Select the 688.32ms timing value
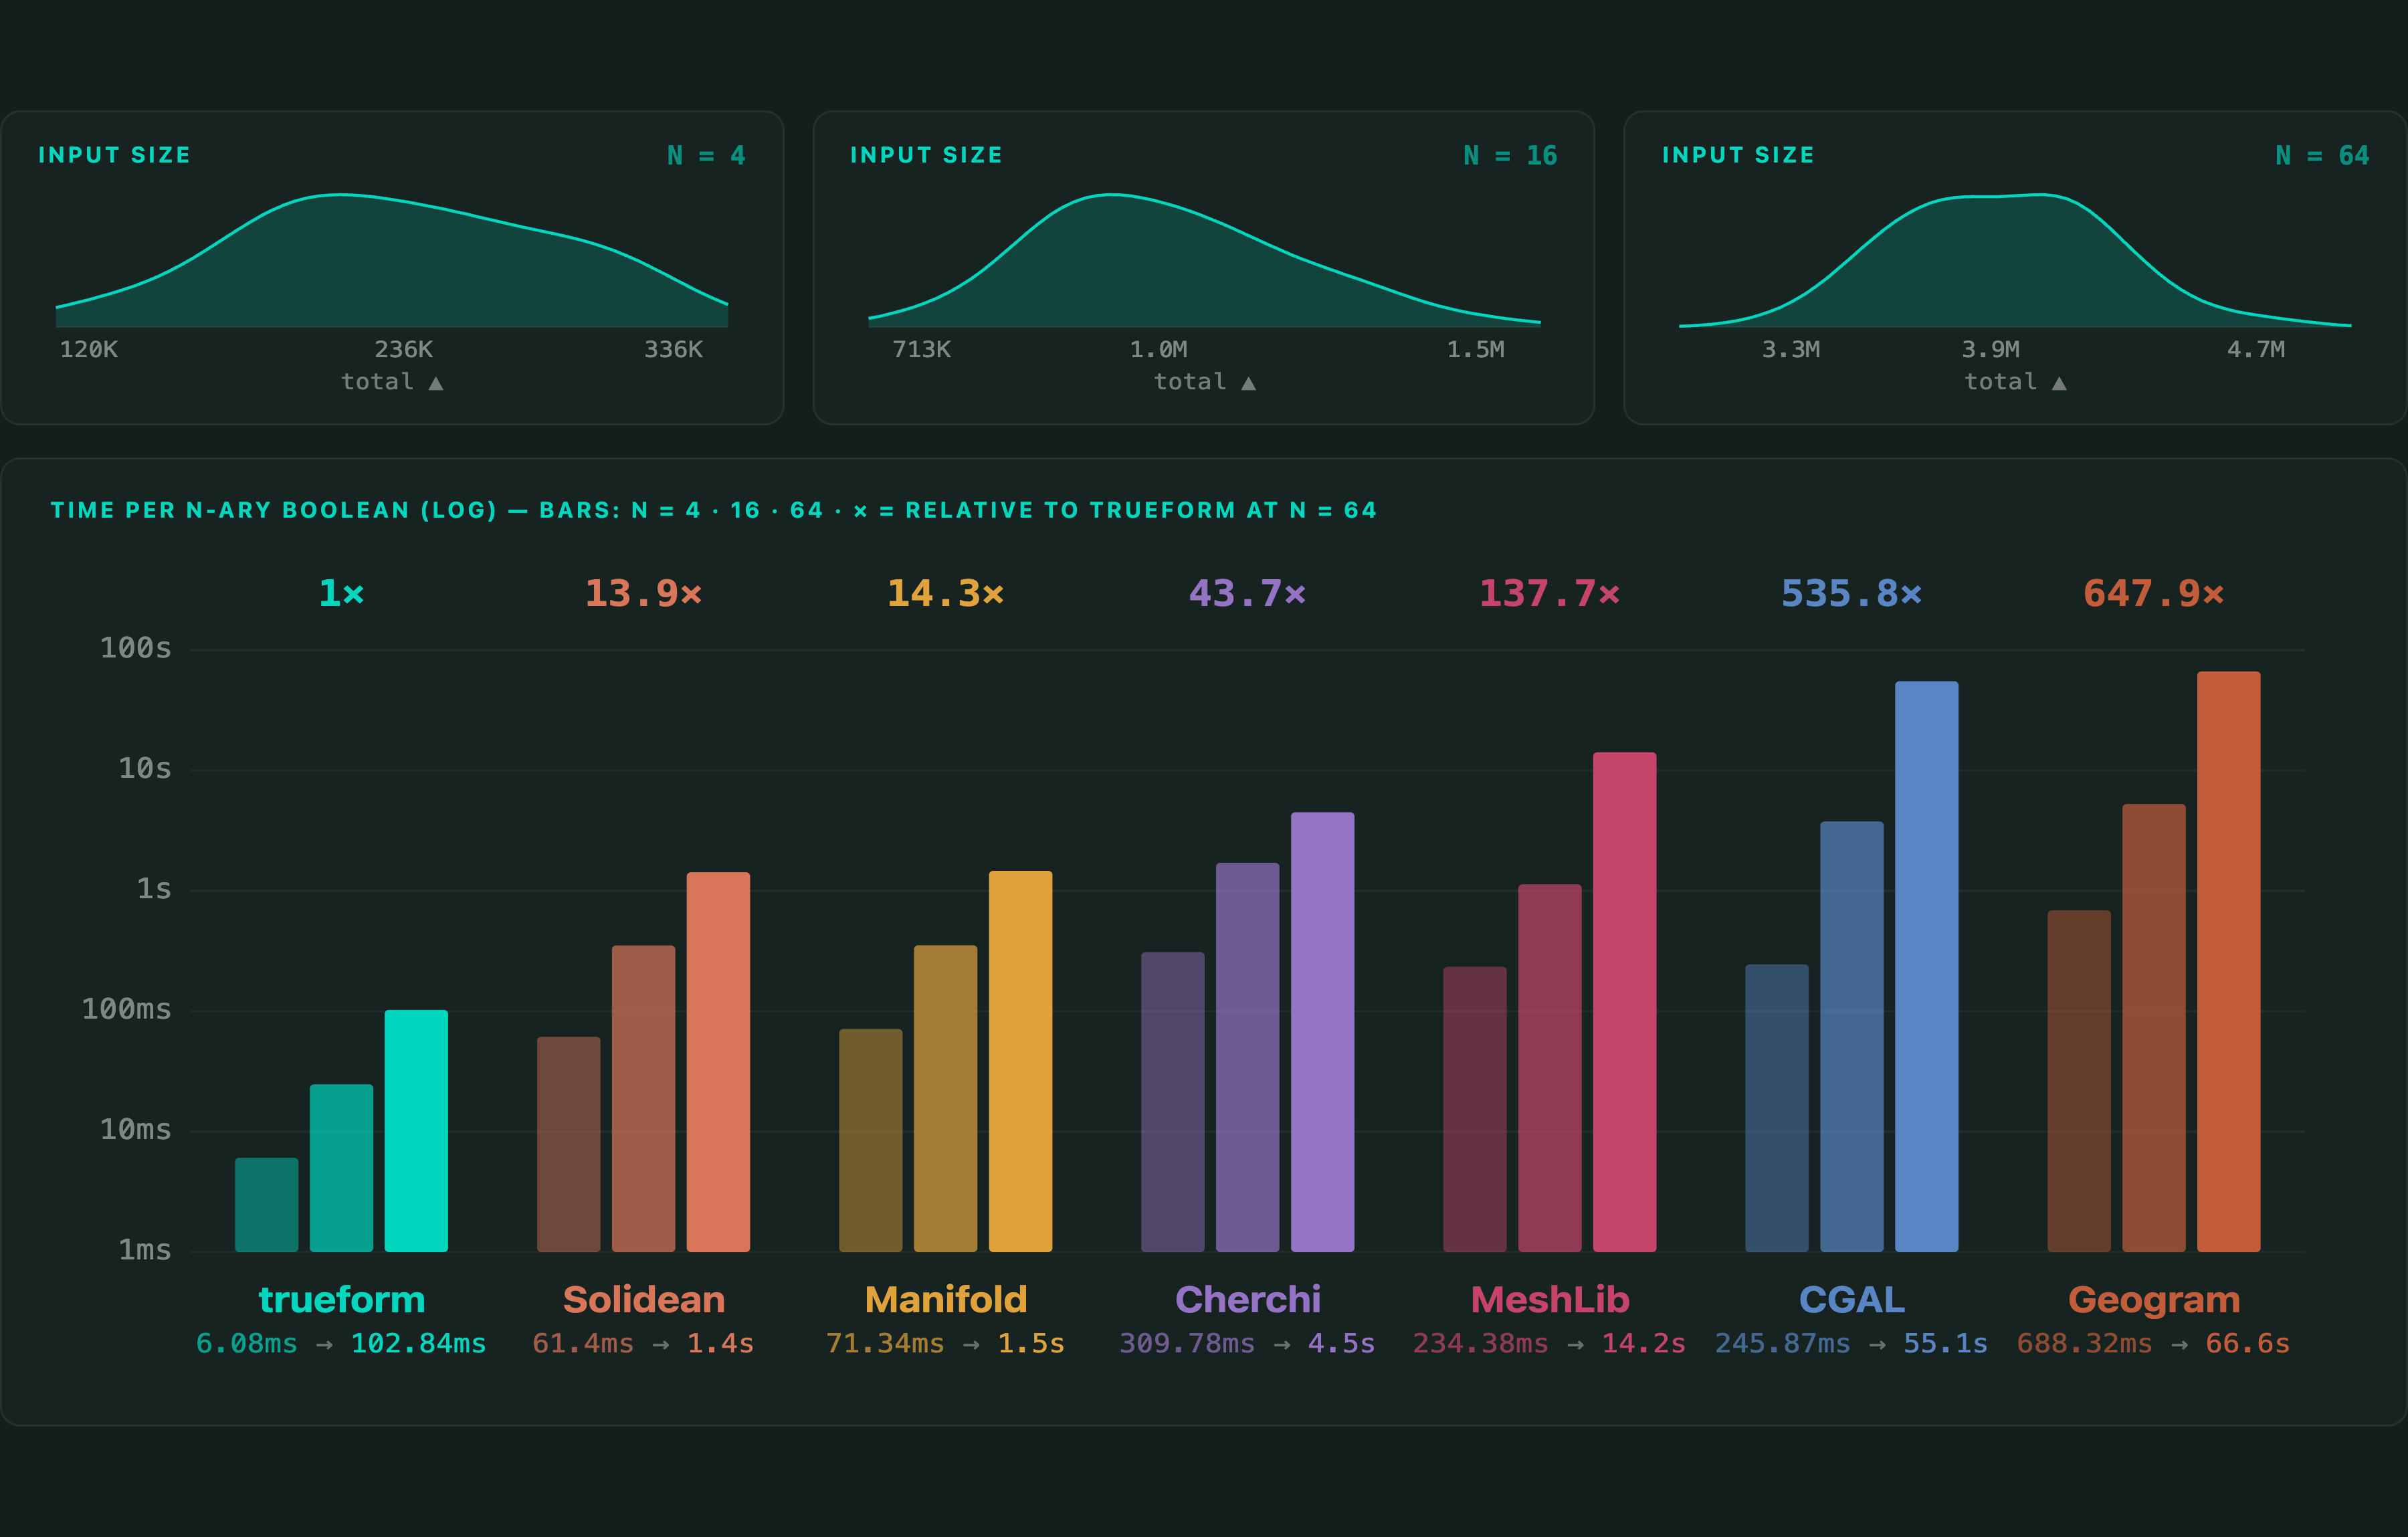This screenshot has height=1537, width=2408. 2084,1343
